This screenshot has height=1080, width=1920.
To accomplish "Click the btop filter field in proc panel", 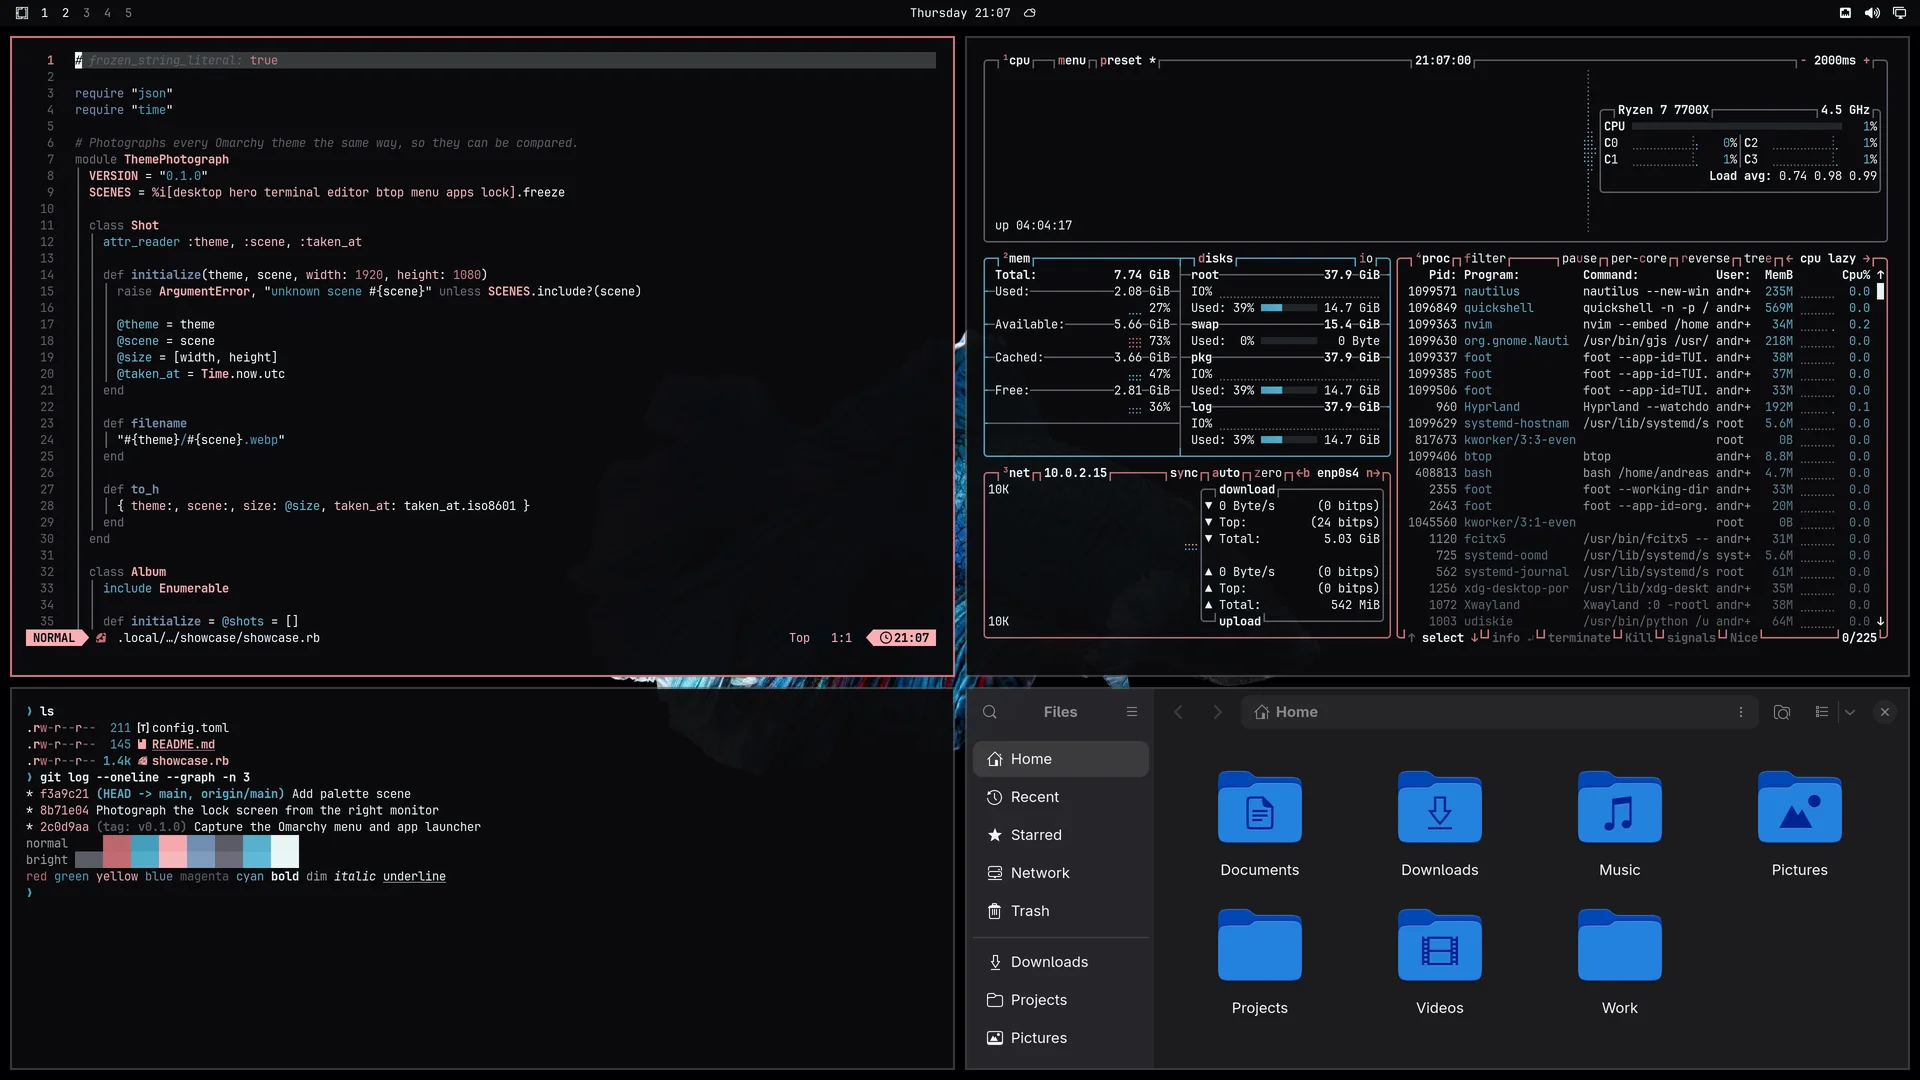I will tap(1485, 258).
